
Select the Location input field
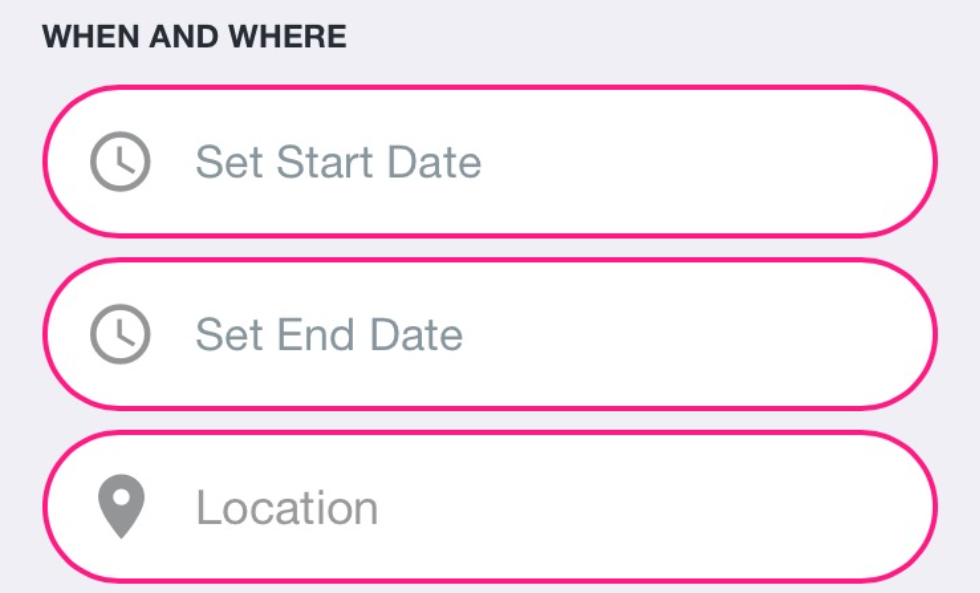(x=490, y=507)
